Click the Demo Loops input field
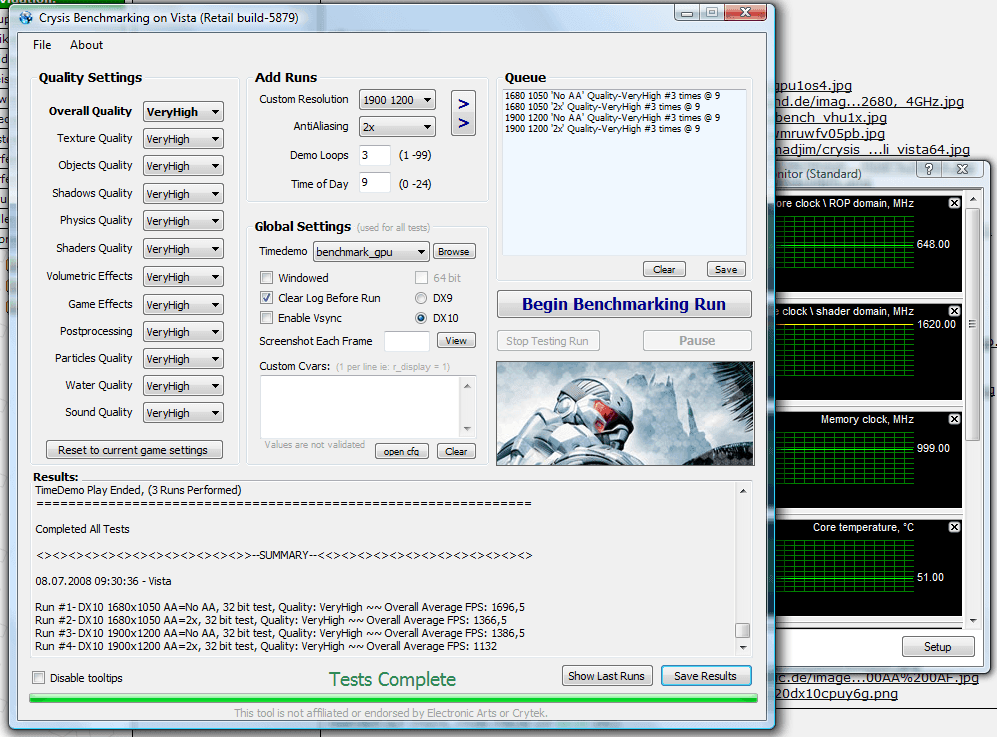 [375, 155]
